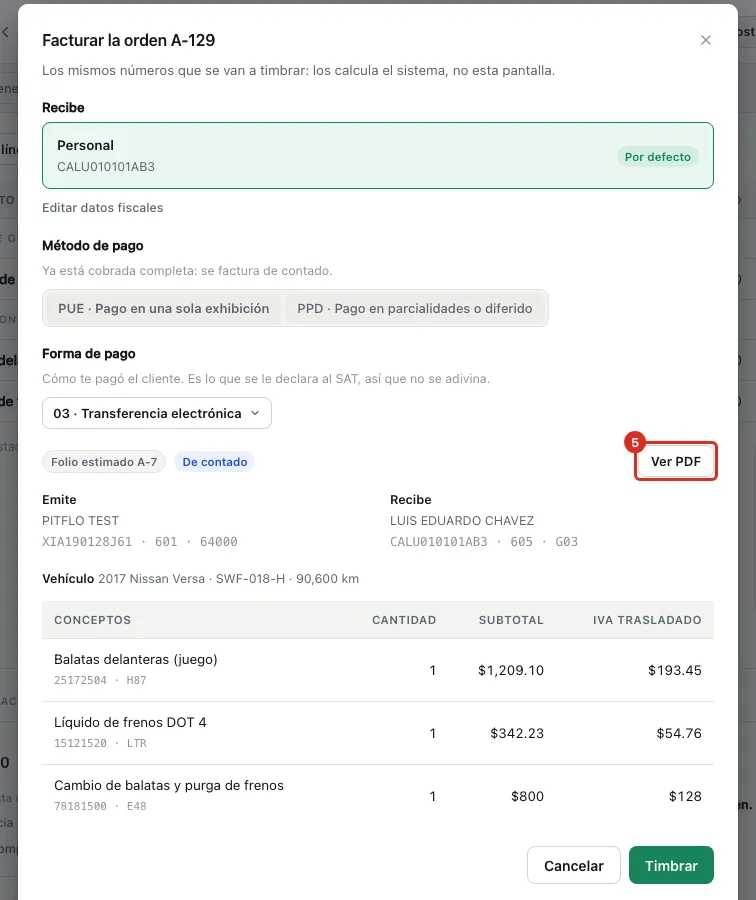
Task: Click the SAT code 78181500 · E48
Action: 100,806
